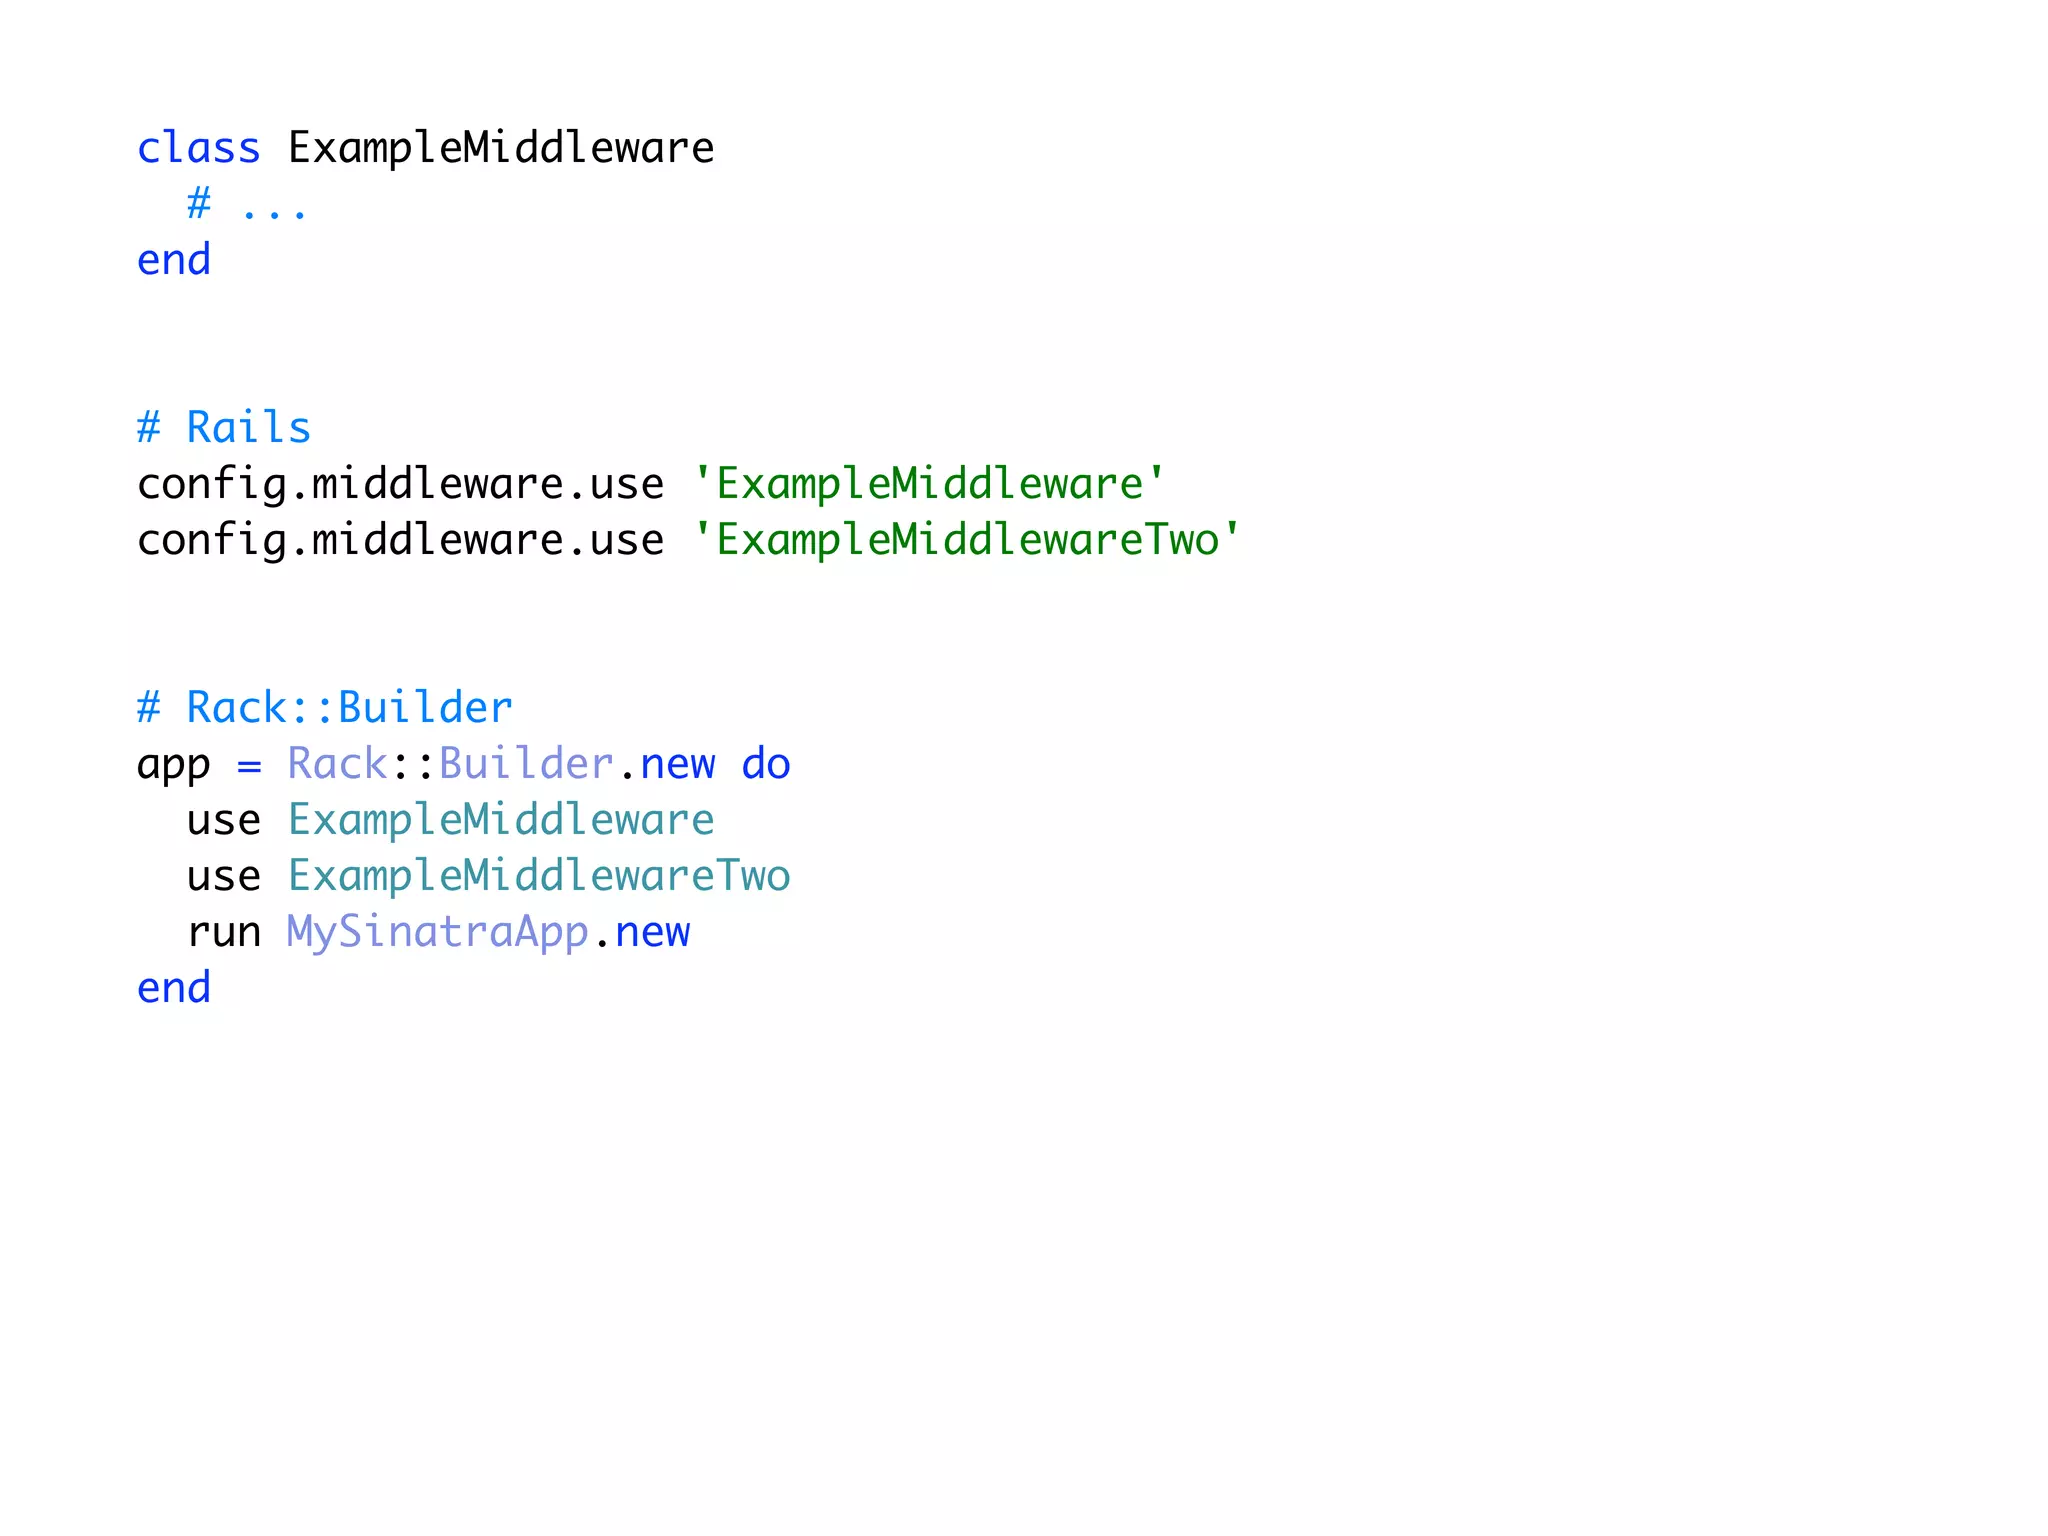Click the 'class' keyword on first line
The height and width of the screenshot is (1536, 2048).
click(198, 148)
